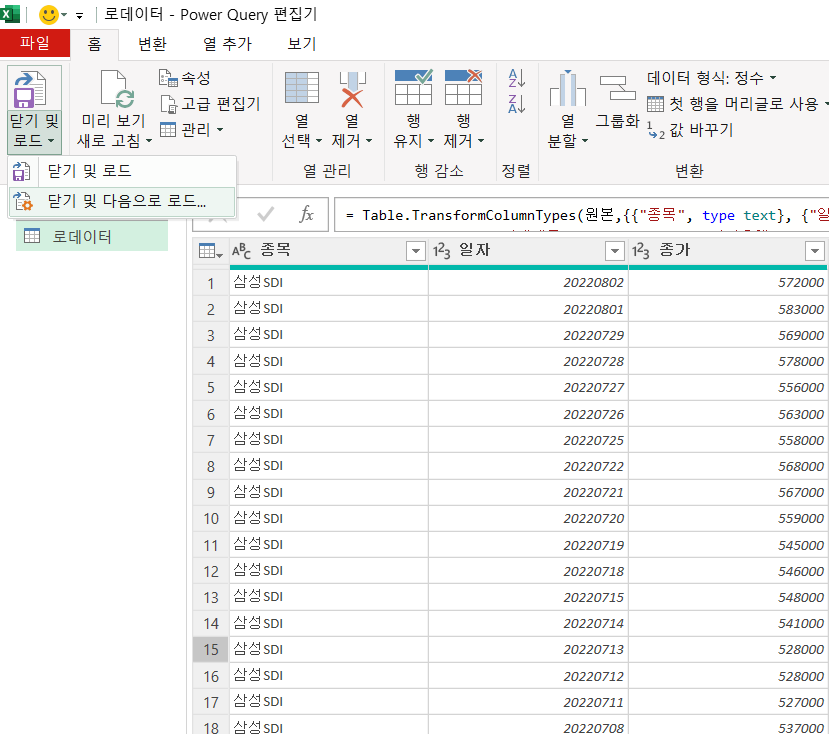Click the cell with date 20220715
Viewport: 829px width, 734px height.
(x=528, y=597)
